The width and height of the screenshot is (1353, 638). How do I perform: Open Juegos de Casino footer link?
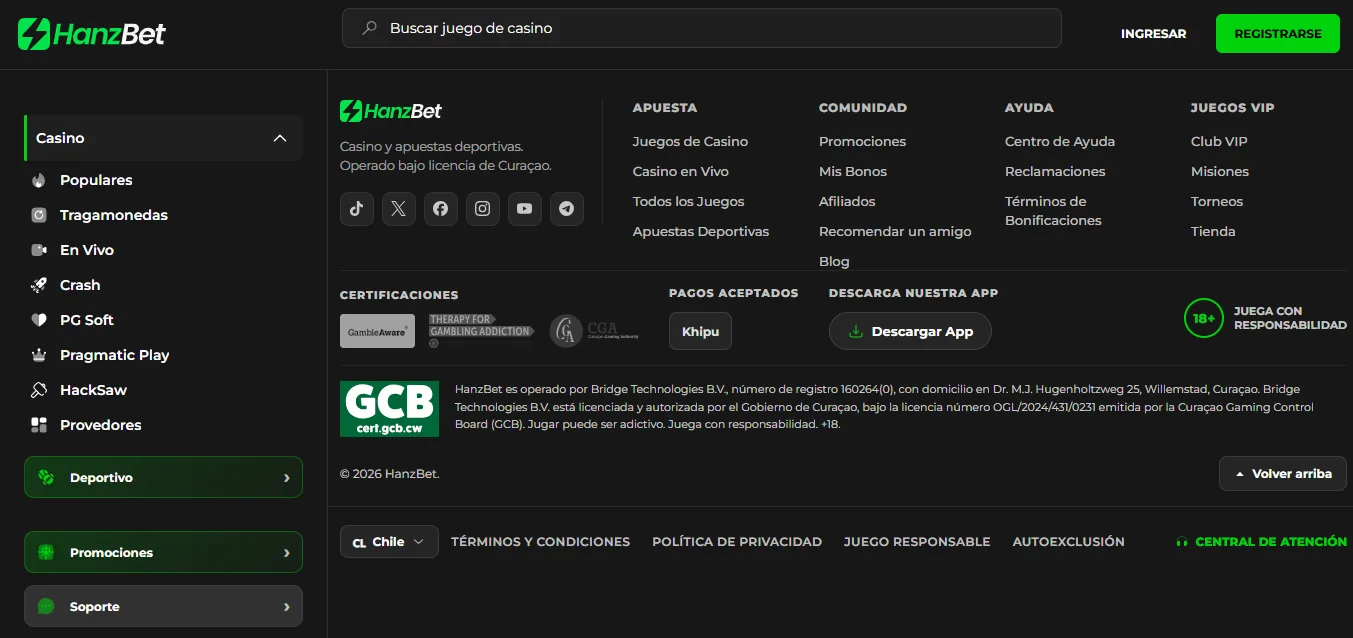coord(690,142)
